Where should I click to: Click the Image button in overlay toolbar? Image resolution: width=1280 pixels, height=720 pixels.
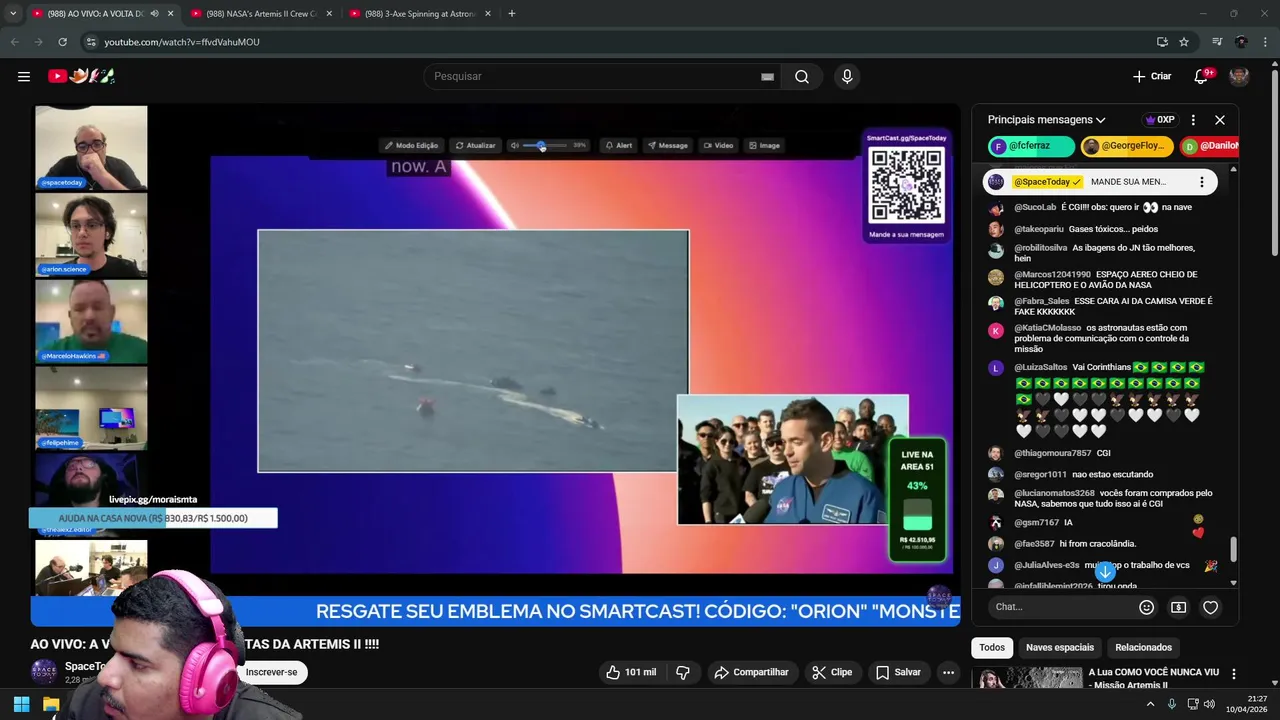pyautogui.click(x=764, y=145)
